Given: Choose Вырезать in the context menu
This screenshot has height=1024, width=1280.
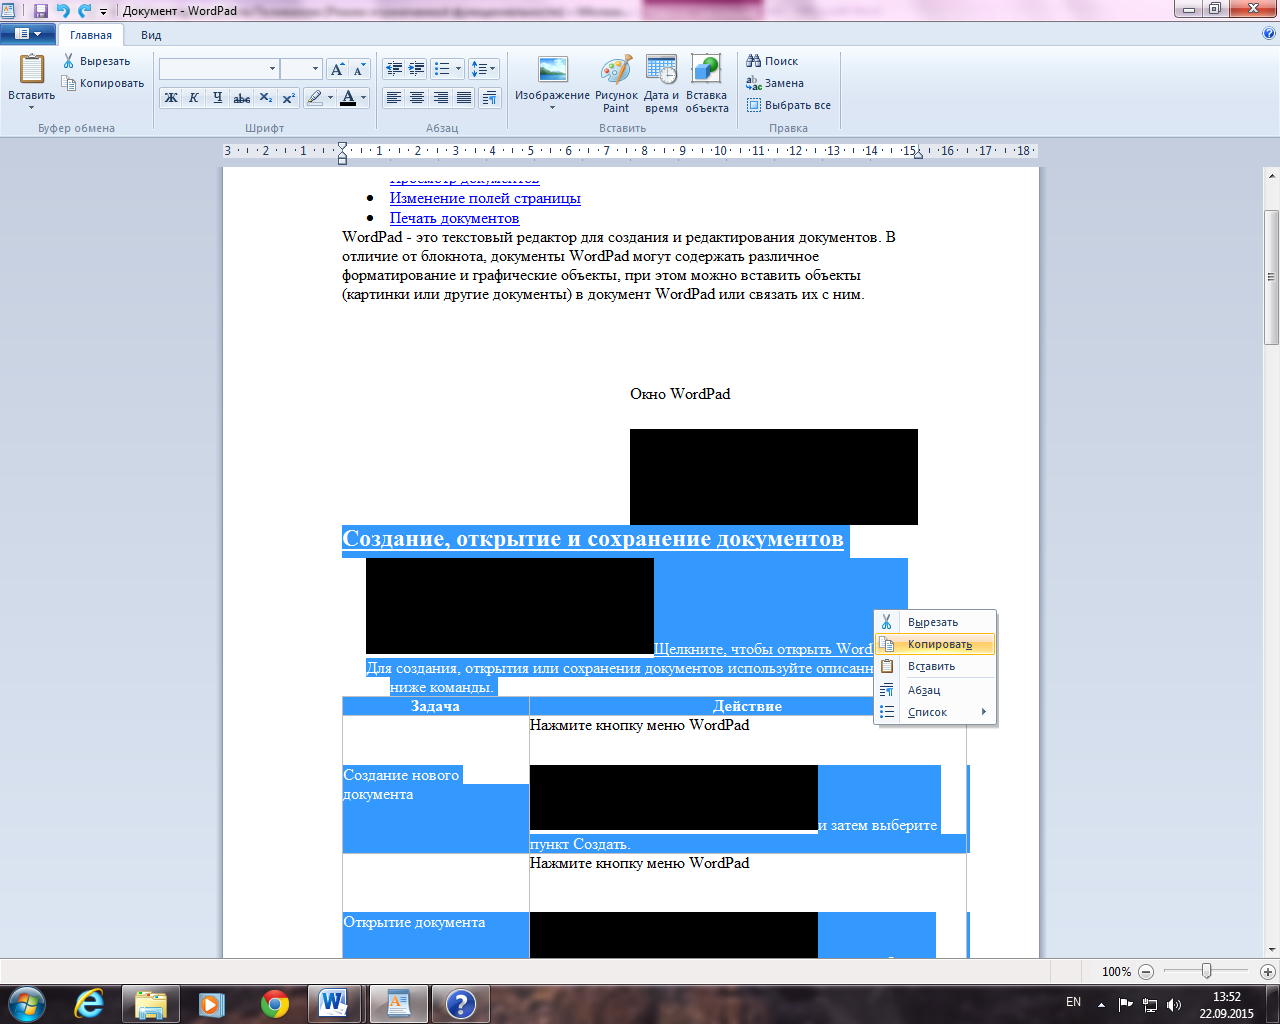Looking at the screenshot, I should (x=935, y=622).
